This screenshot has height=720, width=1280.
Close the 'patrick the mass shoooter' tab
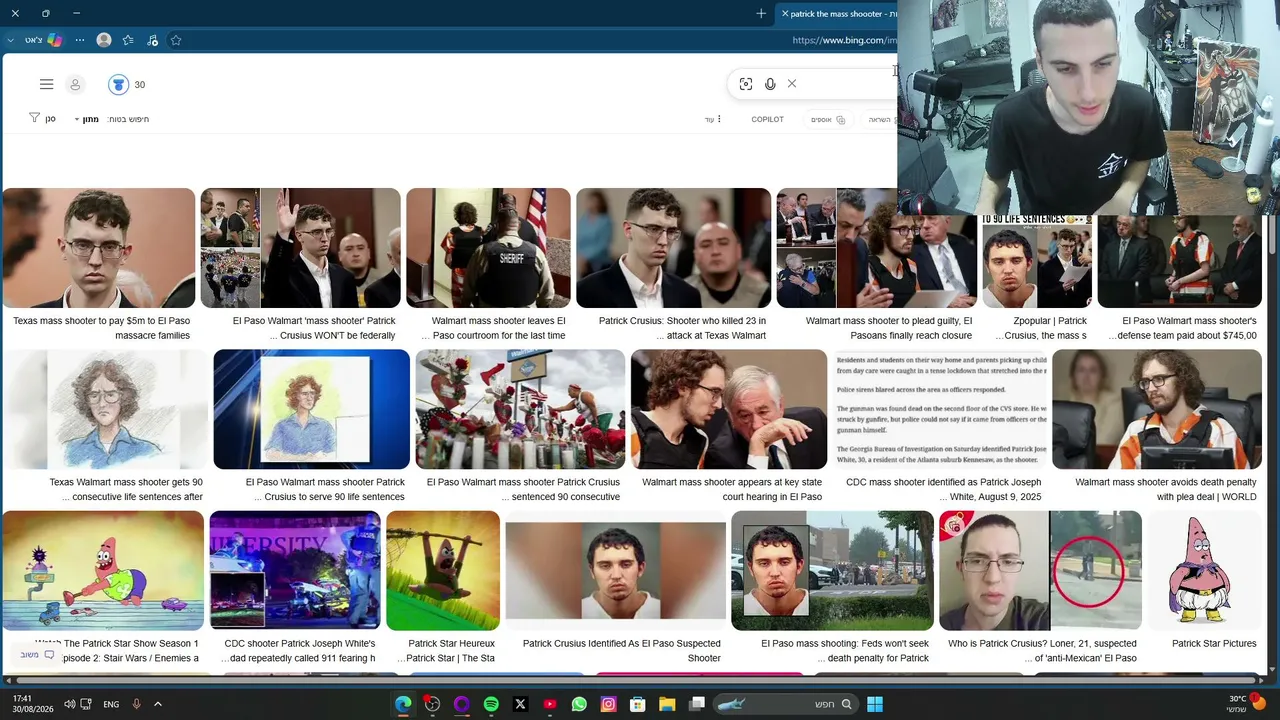(x=785, y=14)
